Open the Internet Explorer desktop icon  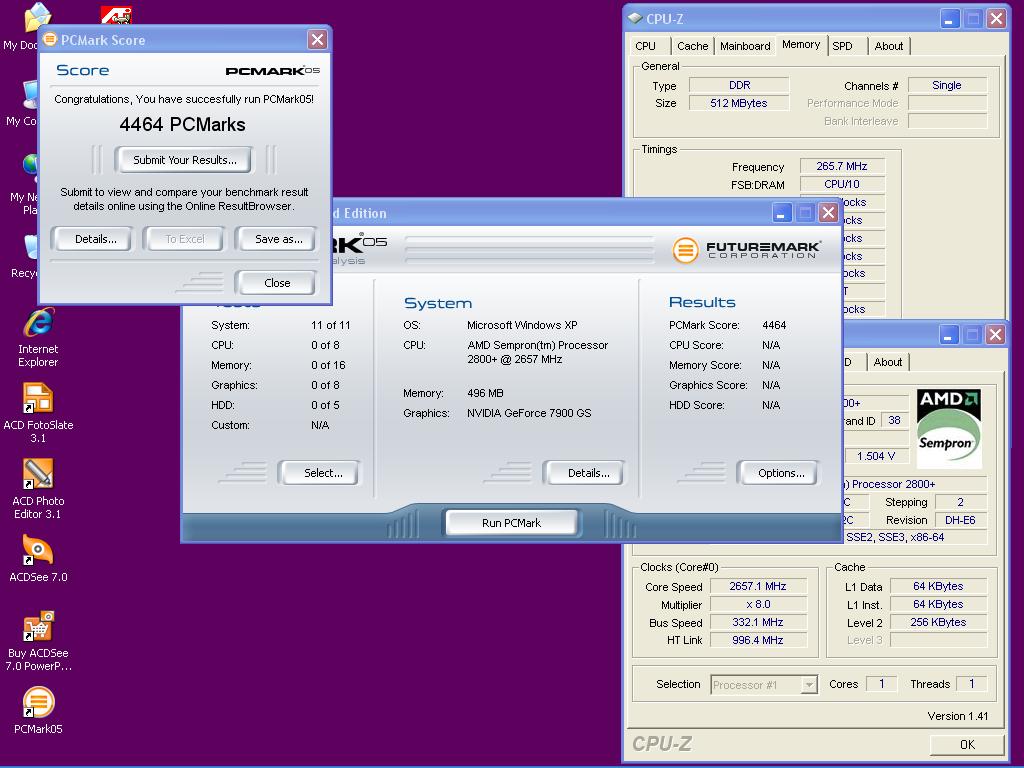38,337
